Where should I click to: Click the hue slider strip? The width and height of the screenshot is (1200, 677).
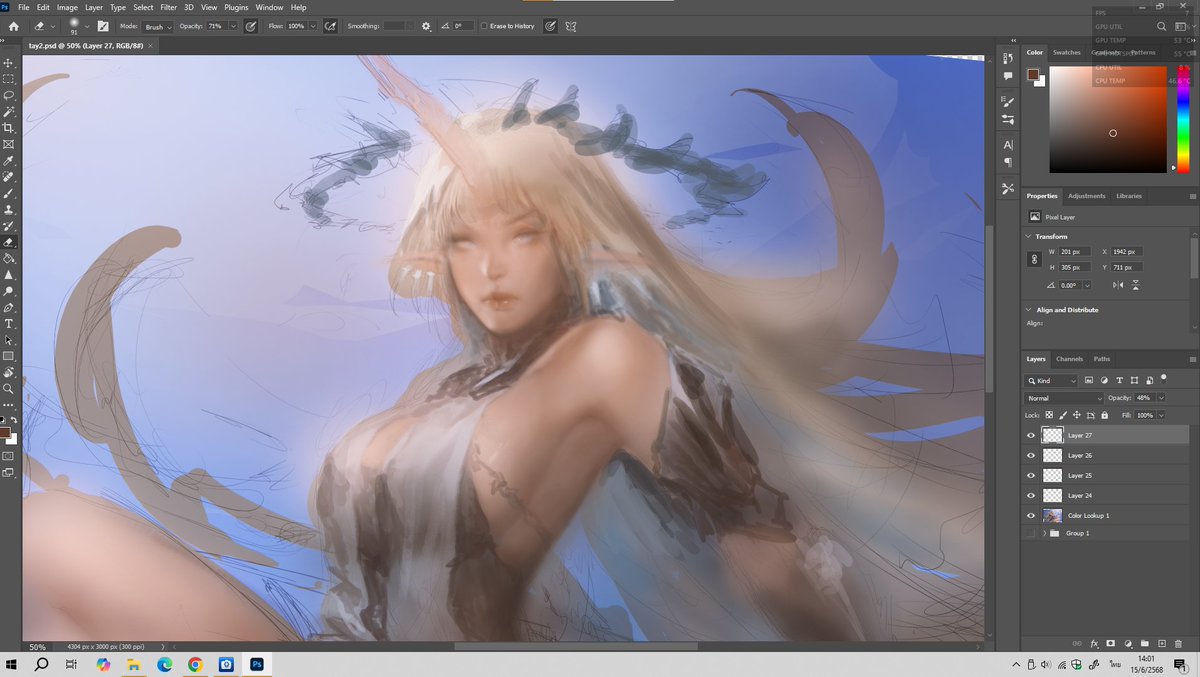[1183, 119]
